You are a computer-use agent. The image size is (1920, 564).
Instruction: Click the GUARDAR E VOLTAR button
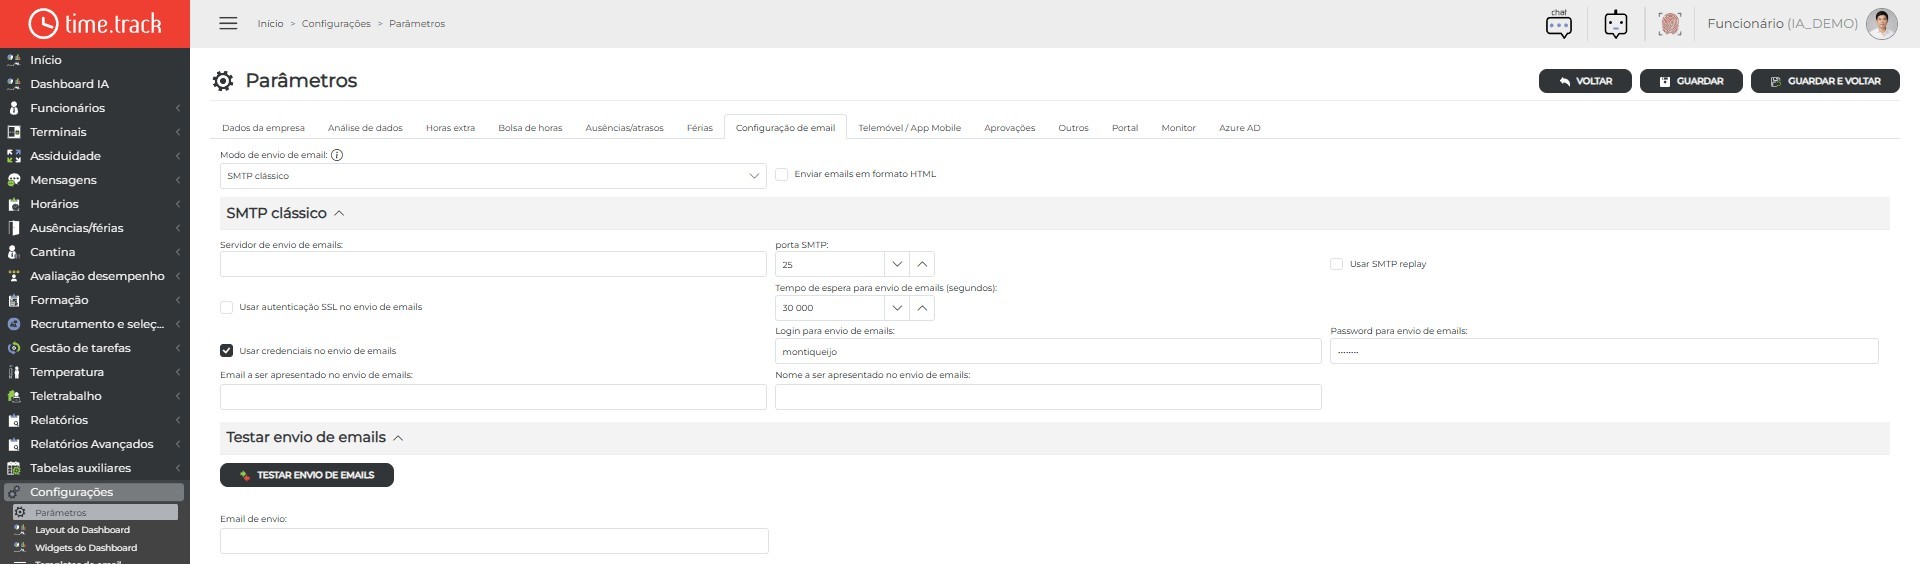1825,81
